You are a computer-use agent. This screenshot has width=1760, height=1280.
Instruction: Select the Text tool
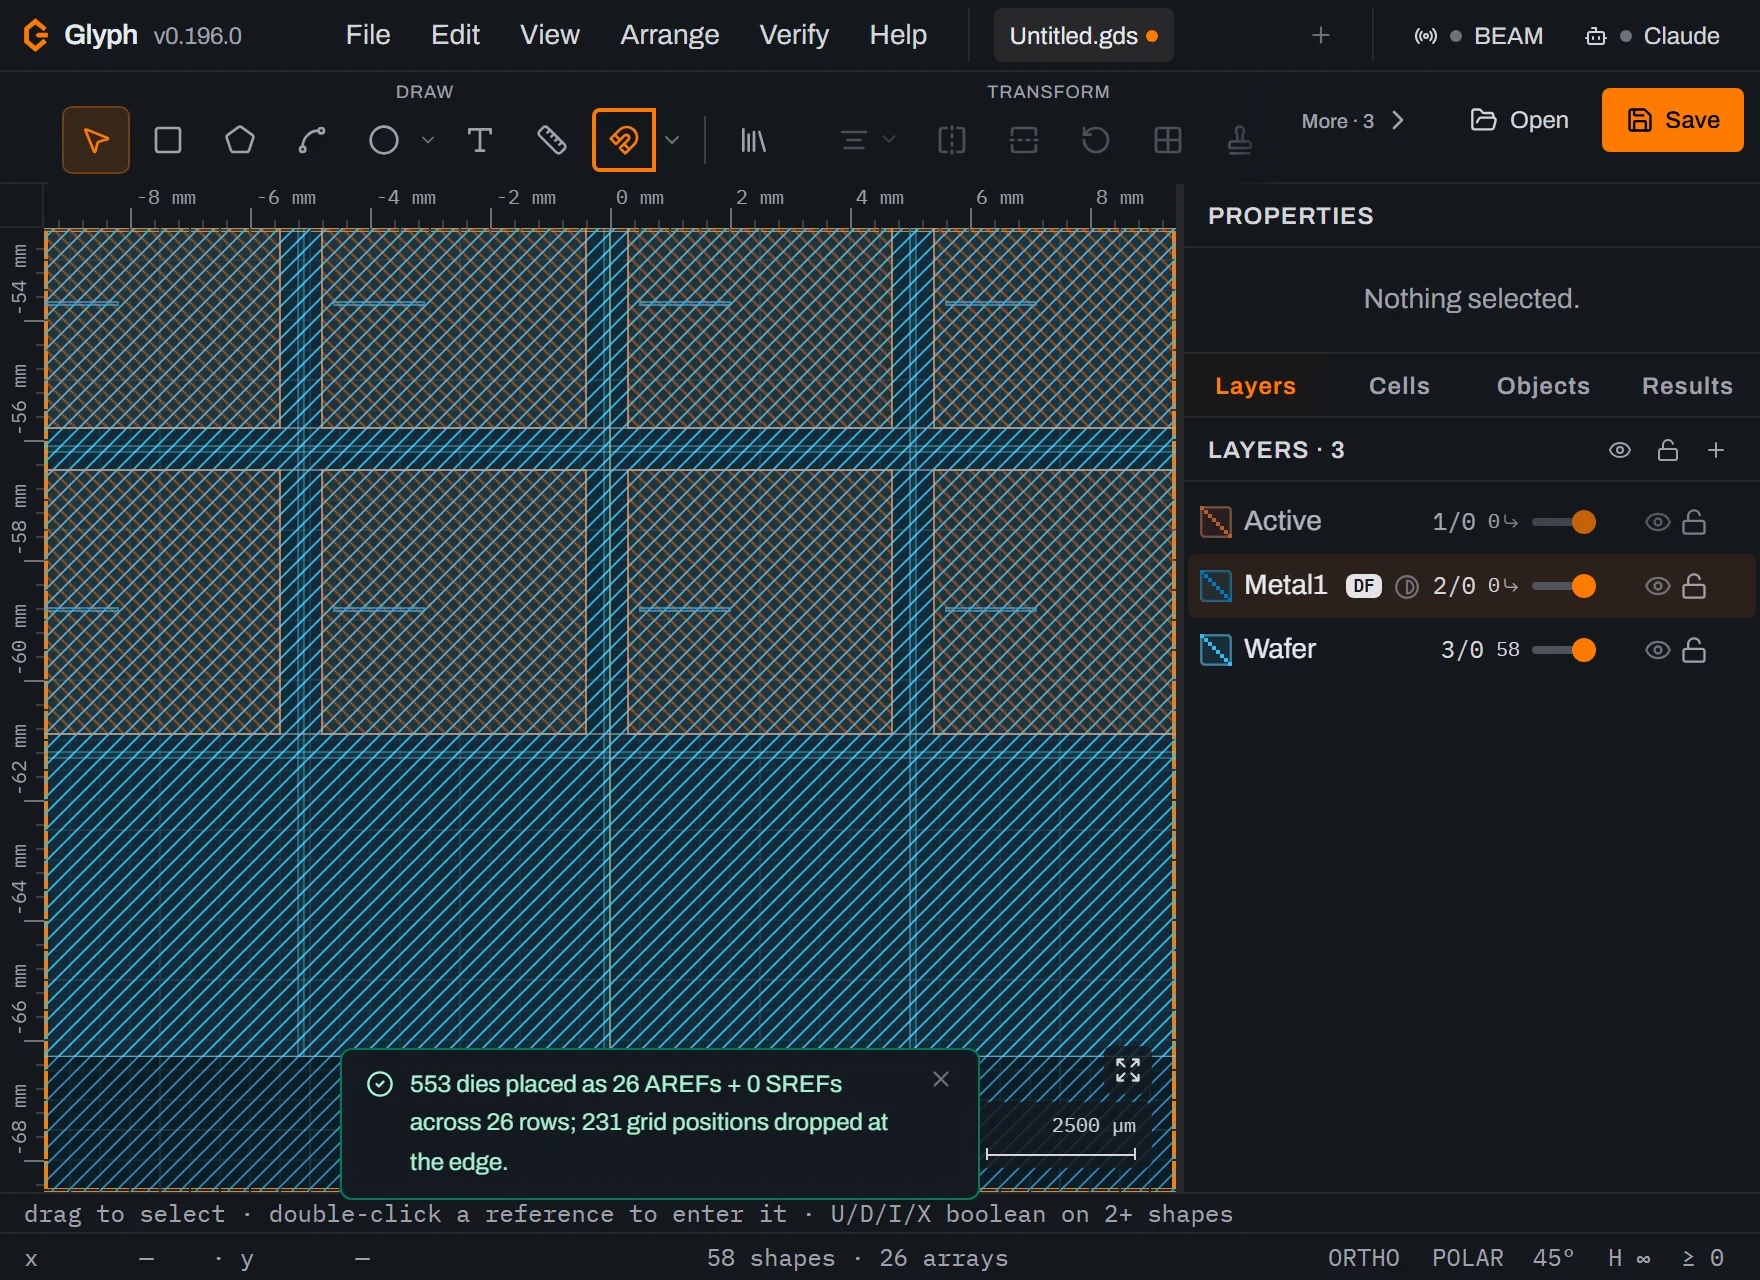pyautogui.click(x=480, y=140)
